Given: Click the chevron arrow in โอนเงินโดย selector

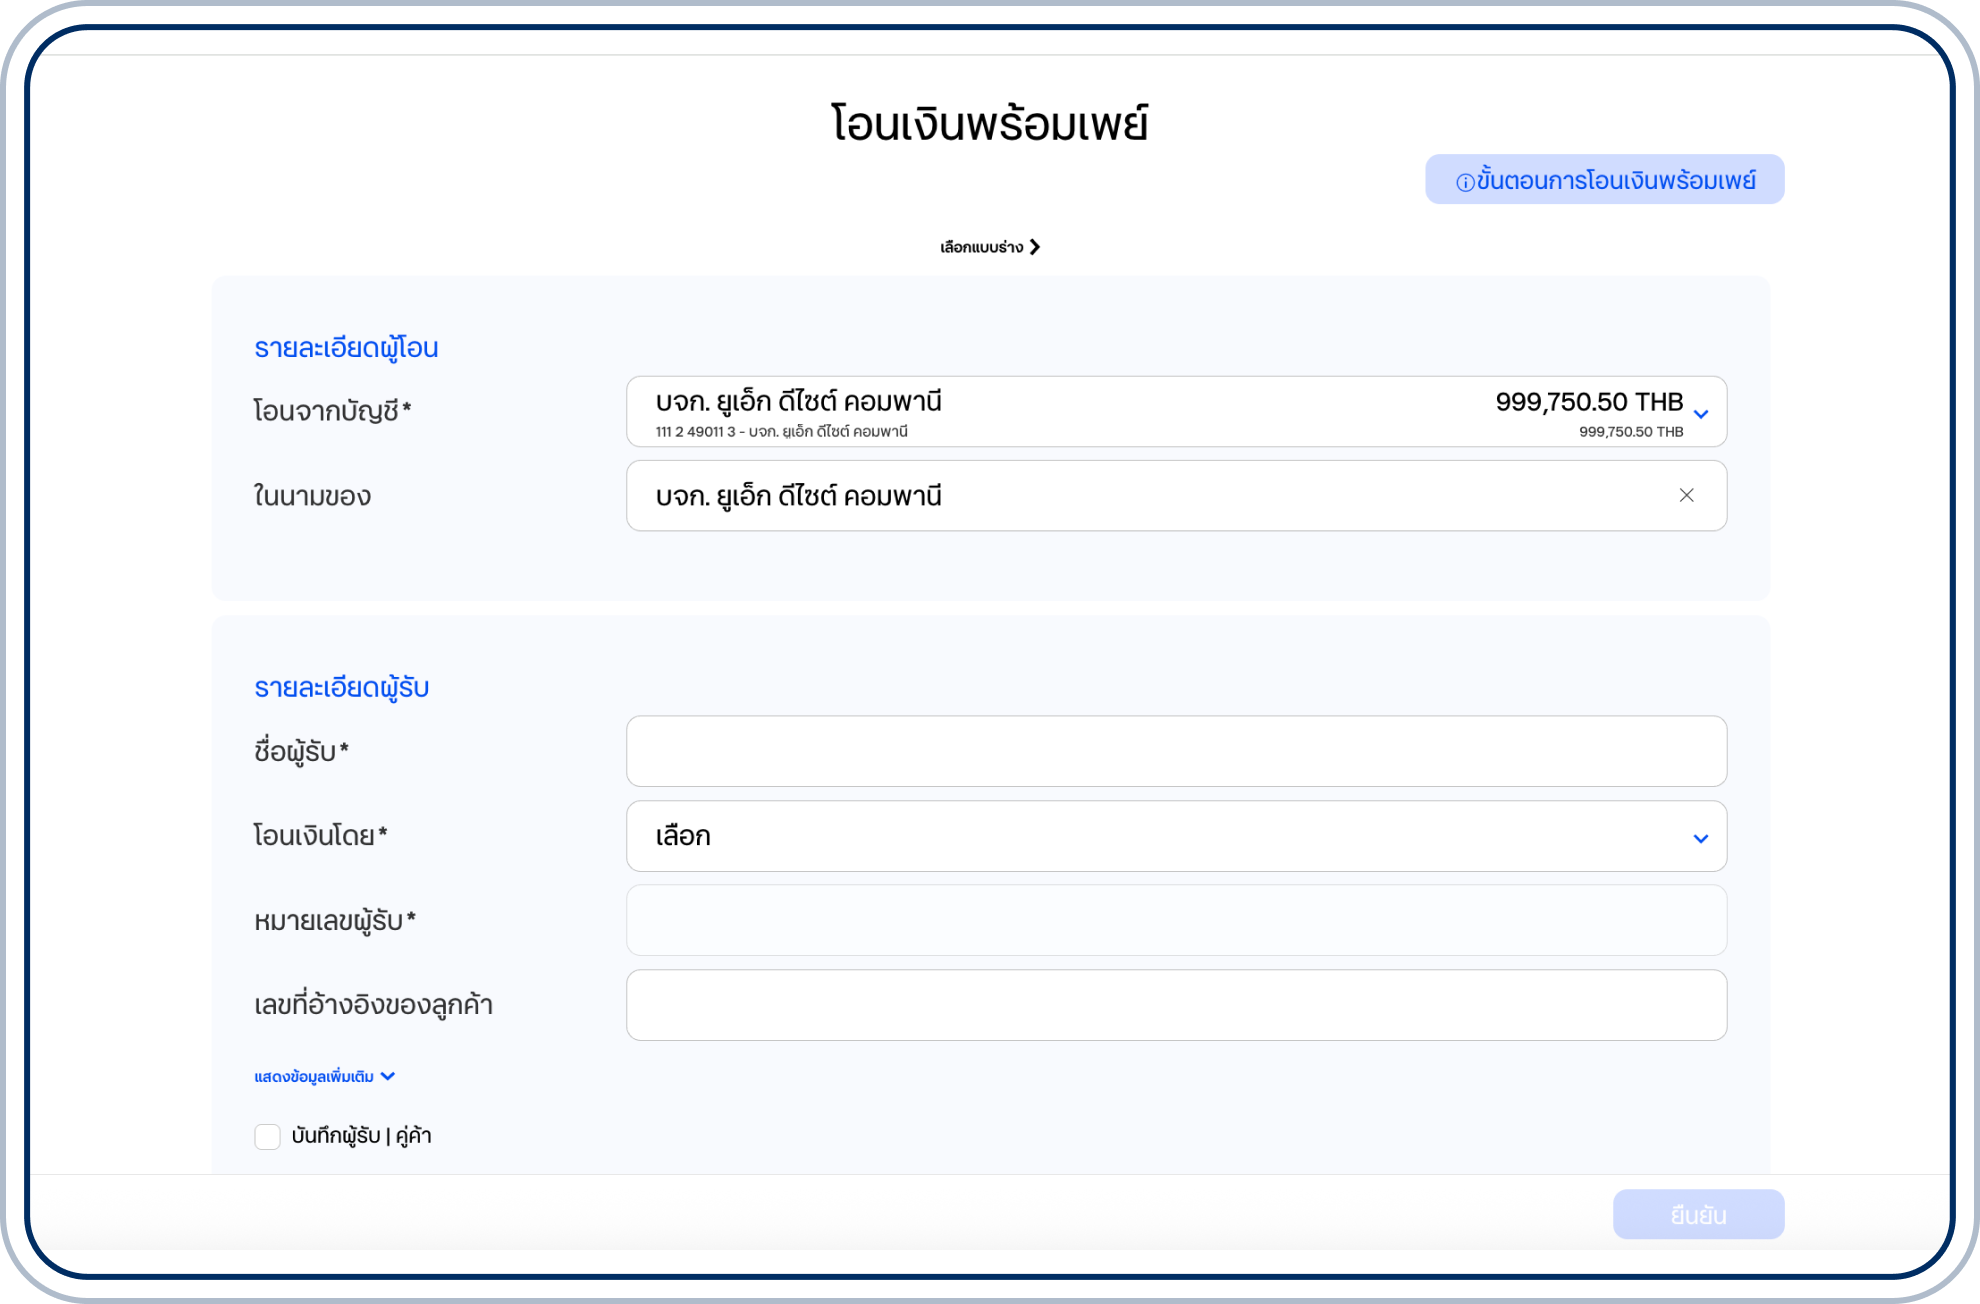Looking at the screenshot, I should pos(1700,838).
